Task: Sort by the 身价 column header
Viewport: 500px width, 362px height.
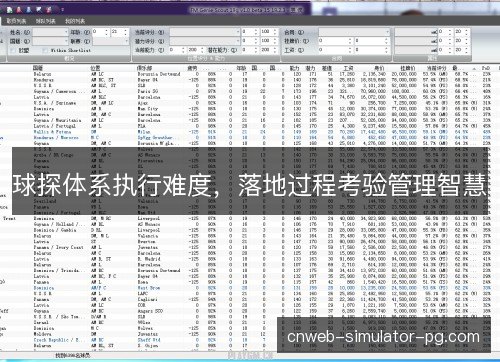Action: coord(379,68)
